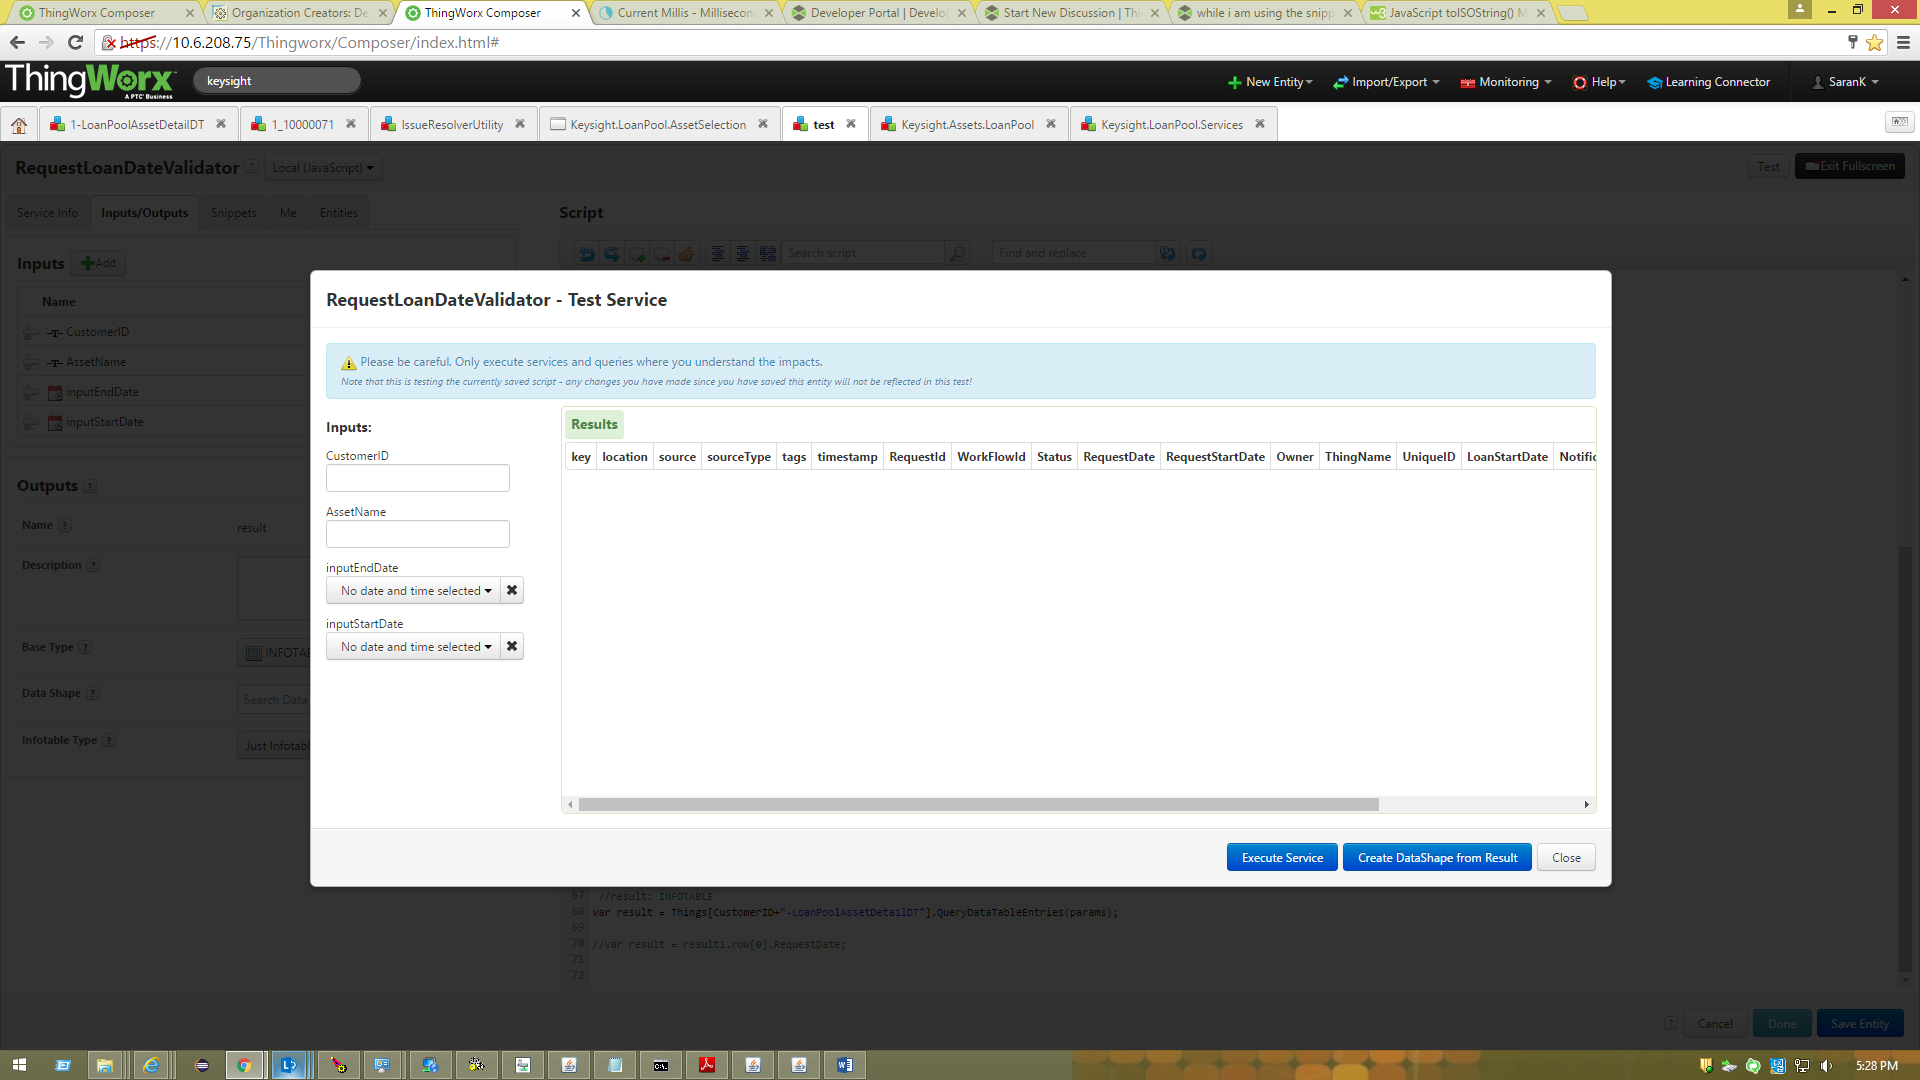Click the thumbs-up icon in script toolbar
Screen dimensions: 1920x1080
coord(687,254)
